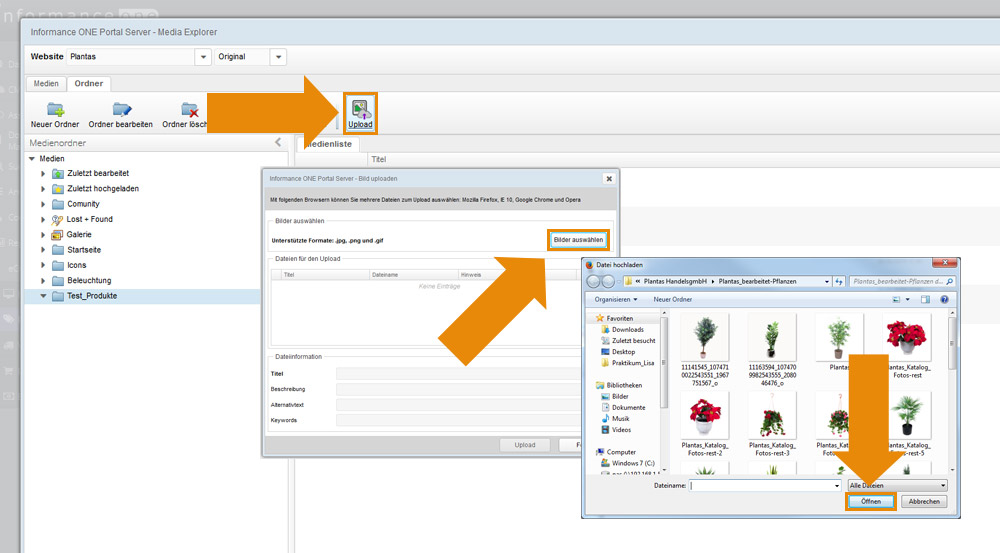The width and height of the screenshot is (1000, 553).
Task: Click the Ordner bearbeiten icon
Action: click(x=121, y=110)
